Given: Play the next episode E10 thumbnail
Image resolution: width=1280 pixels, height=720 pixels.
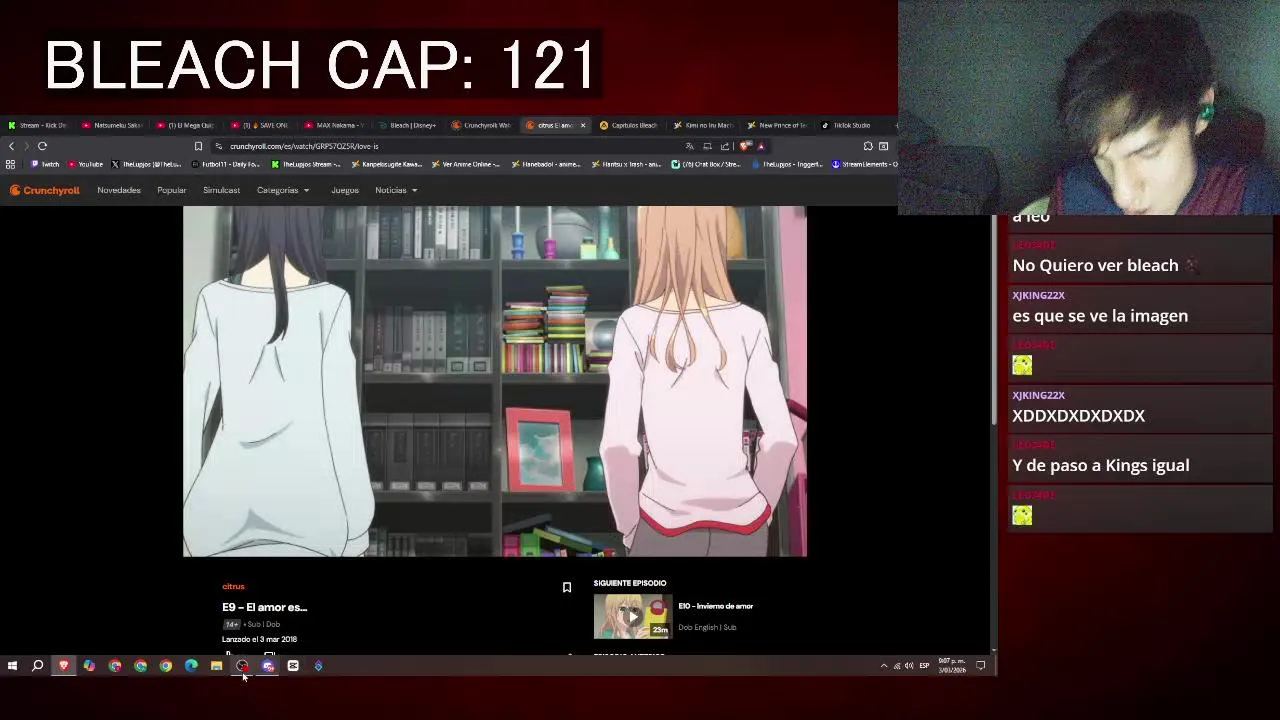Looking at the screenshot, I should click(633, 617).
